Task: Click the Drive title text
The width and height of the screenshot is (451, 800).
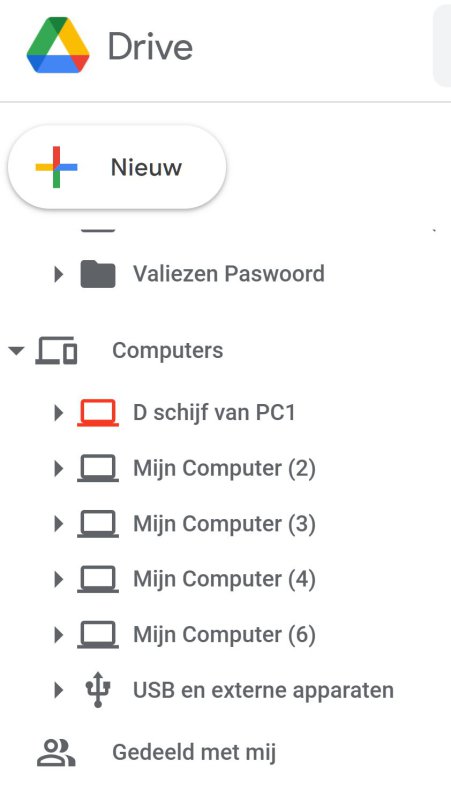Action: point(150,46)
